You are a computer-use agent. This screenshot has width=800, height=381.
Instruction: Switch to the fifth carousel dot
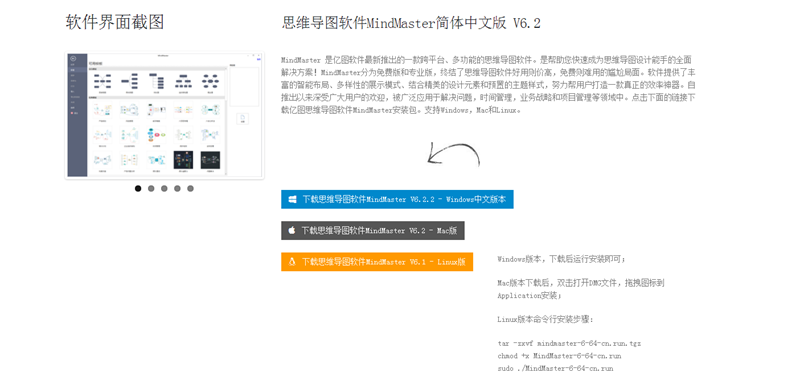[x=190, y=188]
